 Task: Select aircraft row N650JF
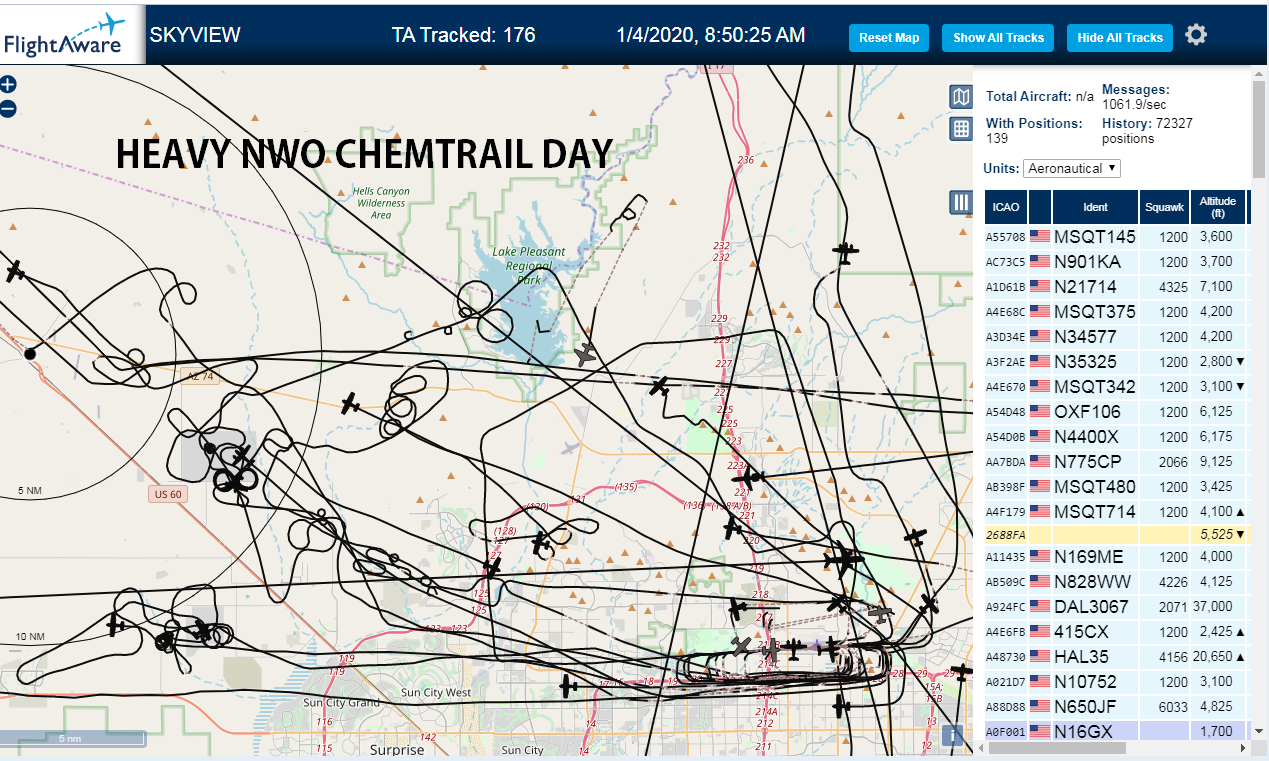click(1116, 707)
